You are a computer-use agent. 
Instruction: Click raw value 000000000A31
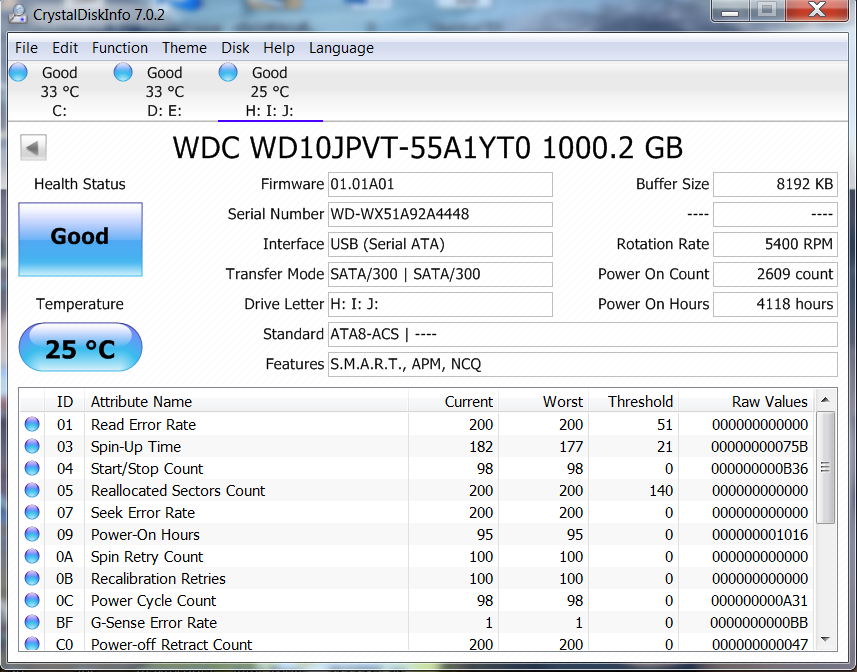pyautogui.click(x=759, y=600)
